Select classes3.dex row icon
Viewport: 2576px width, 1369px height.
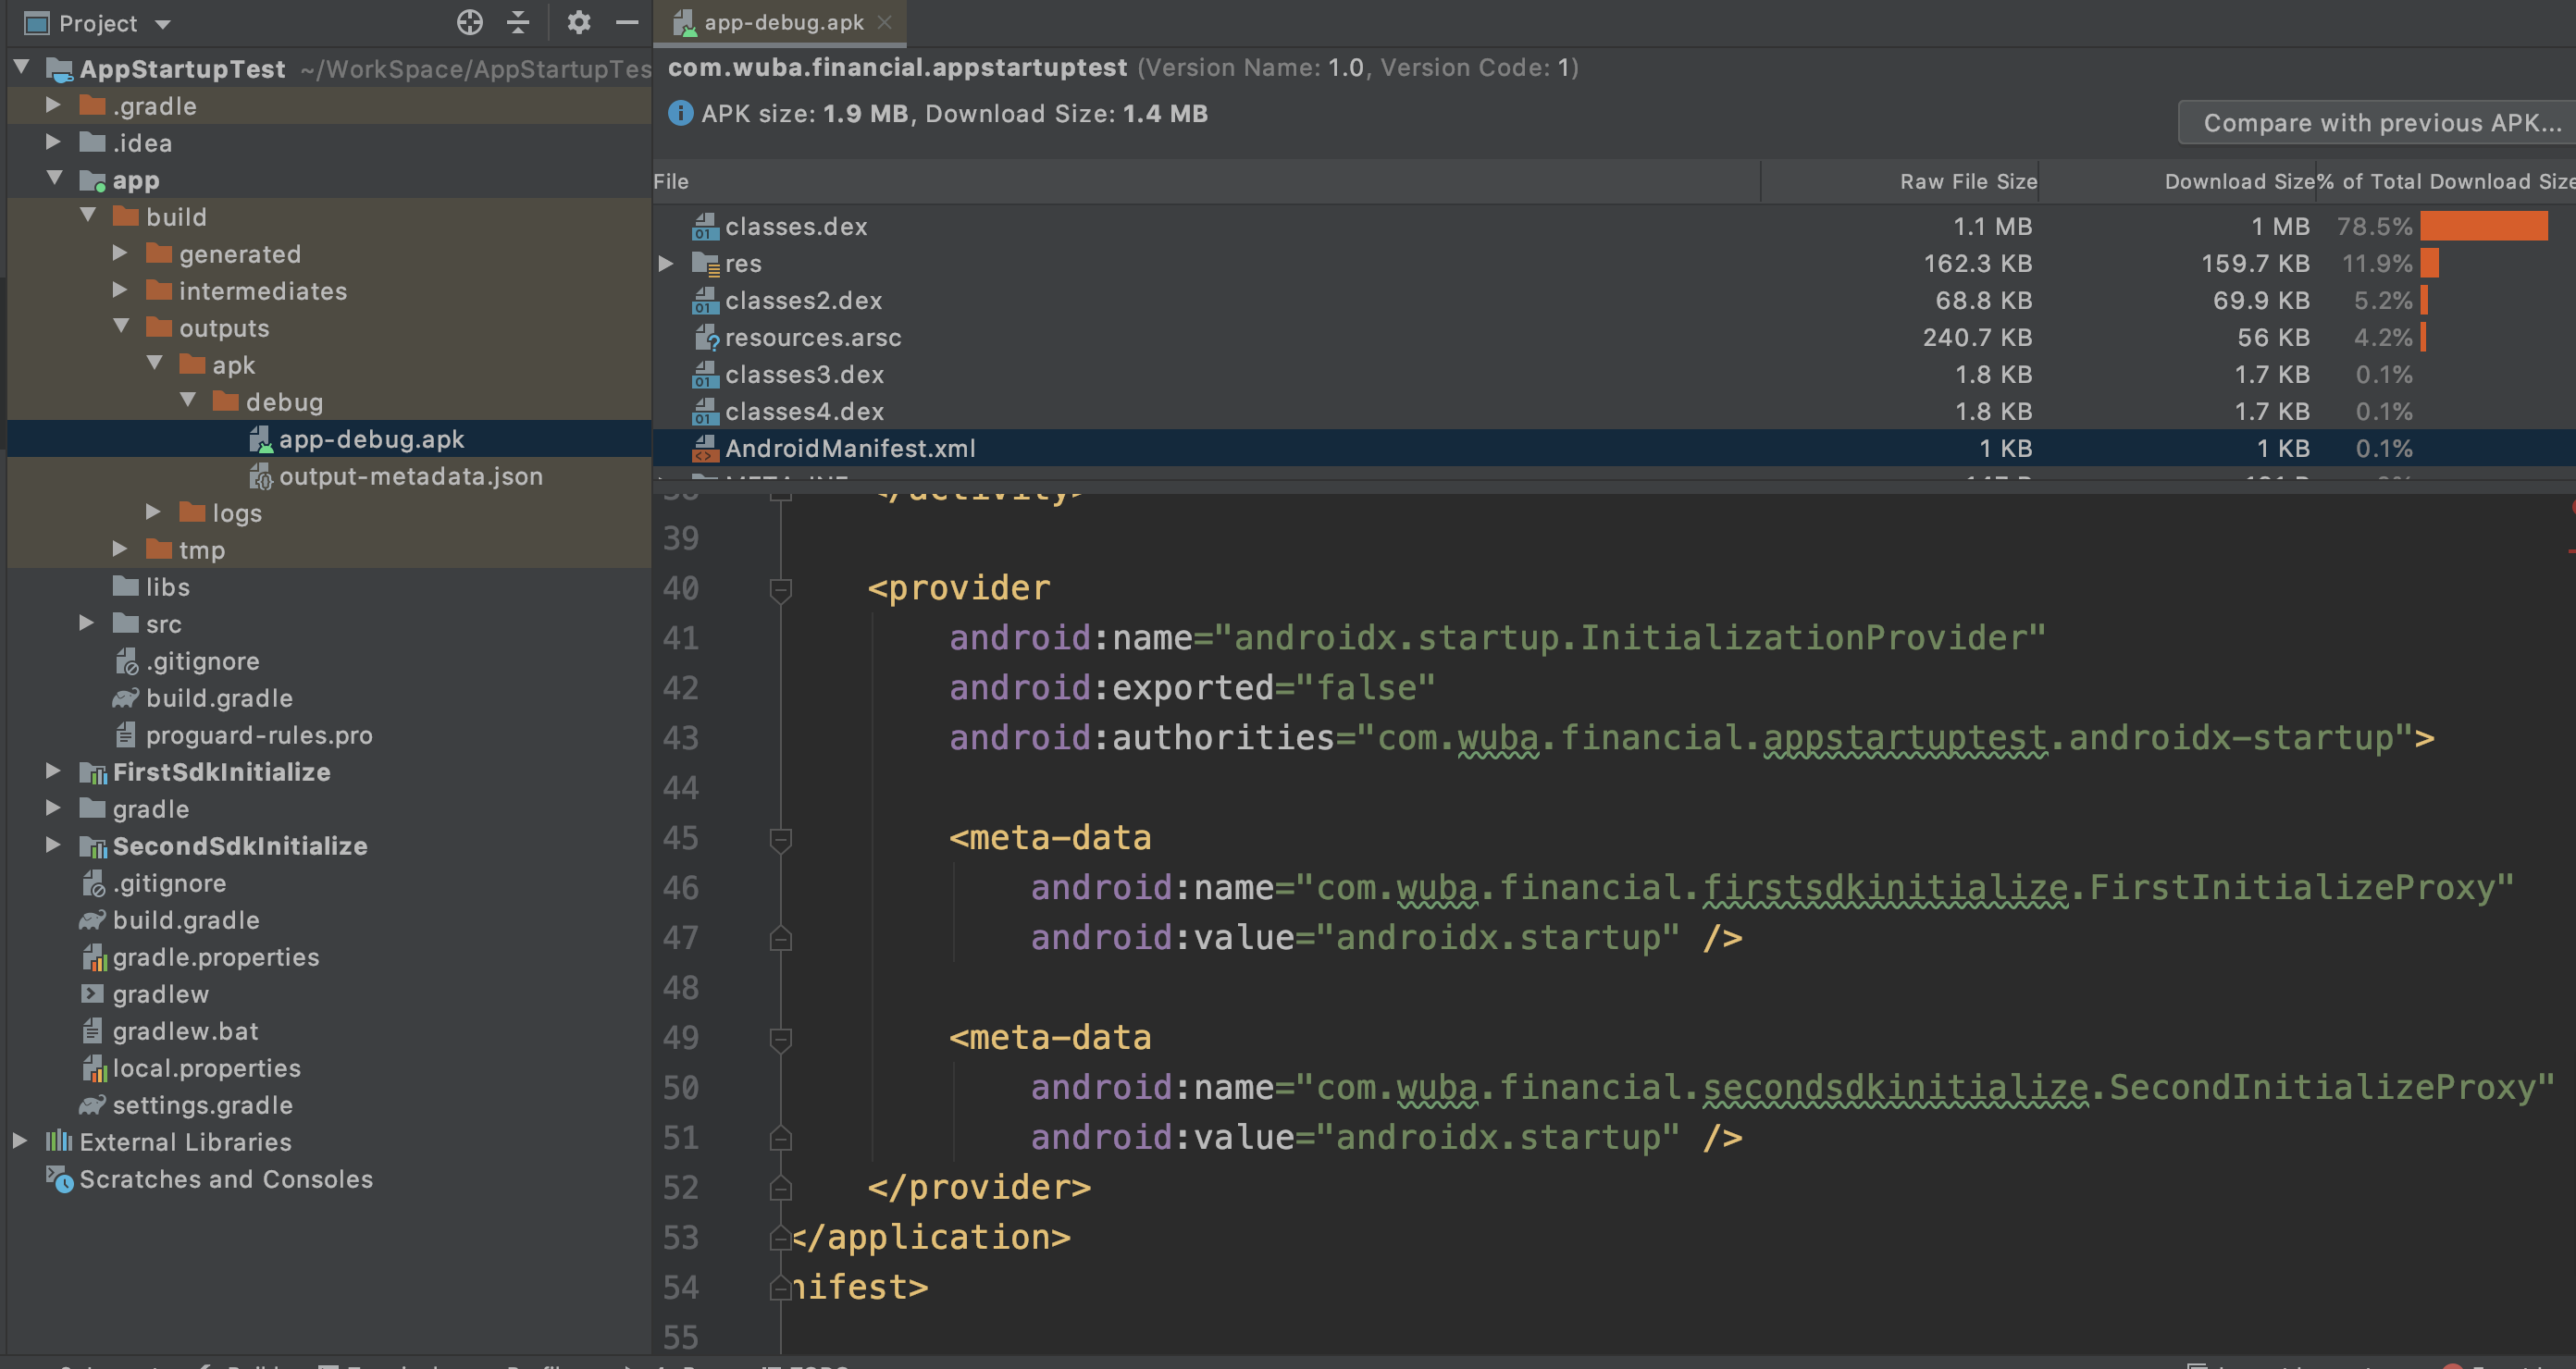[x=705, y=375]
